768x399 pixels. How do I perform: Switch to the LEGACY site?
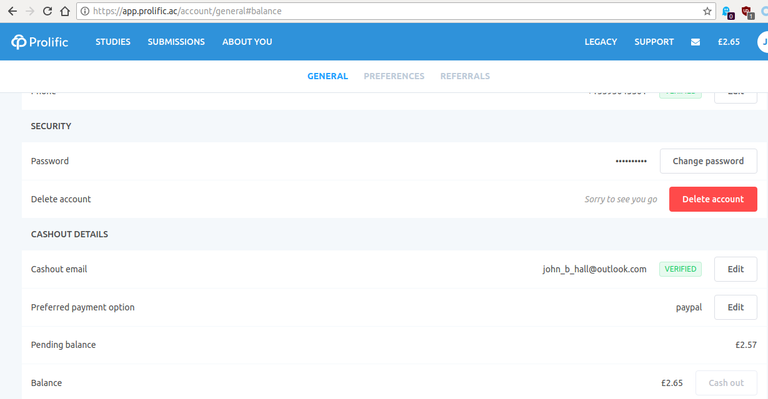pyautogui.click(x=600, y=42)
